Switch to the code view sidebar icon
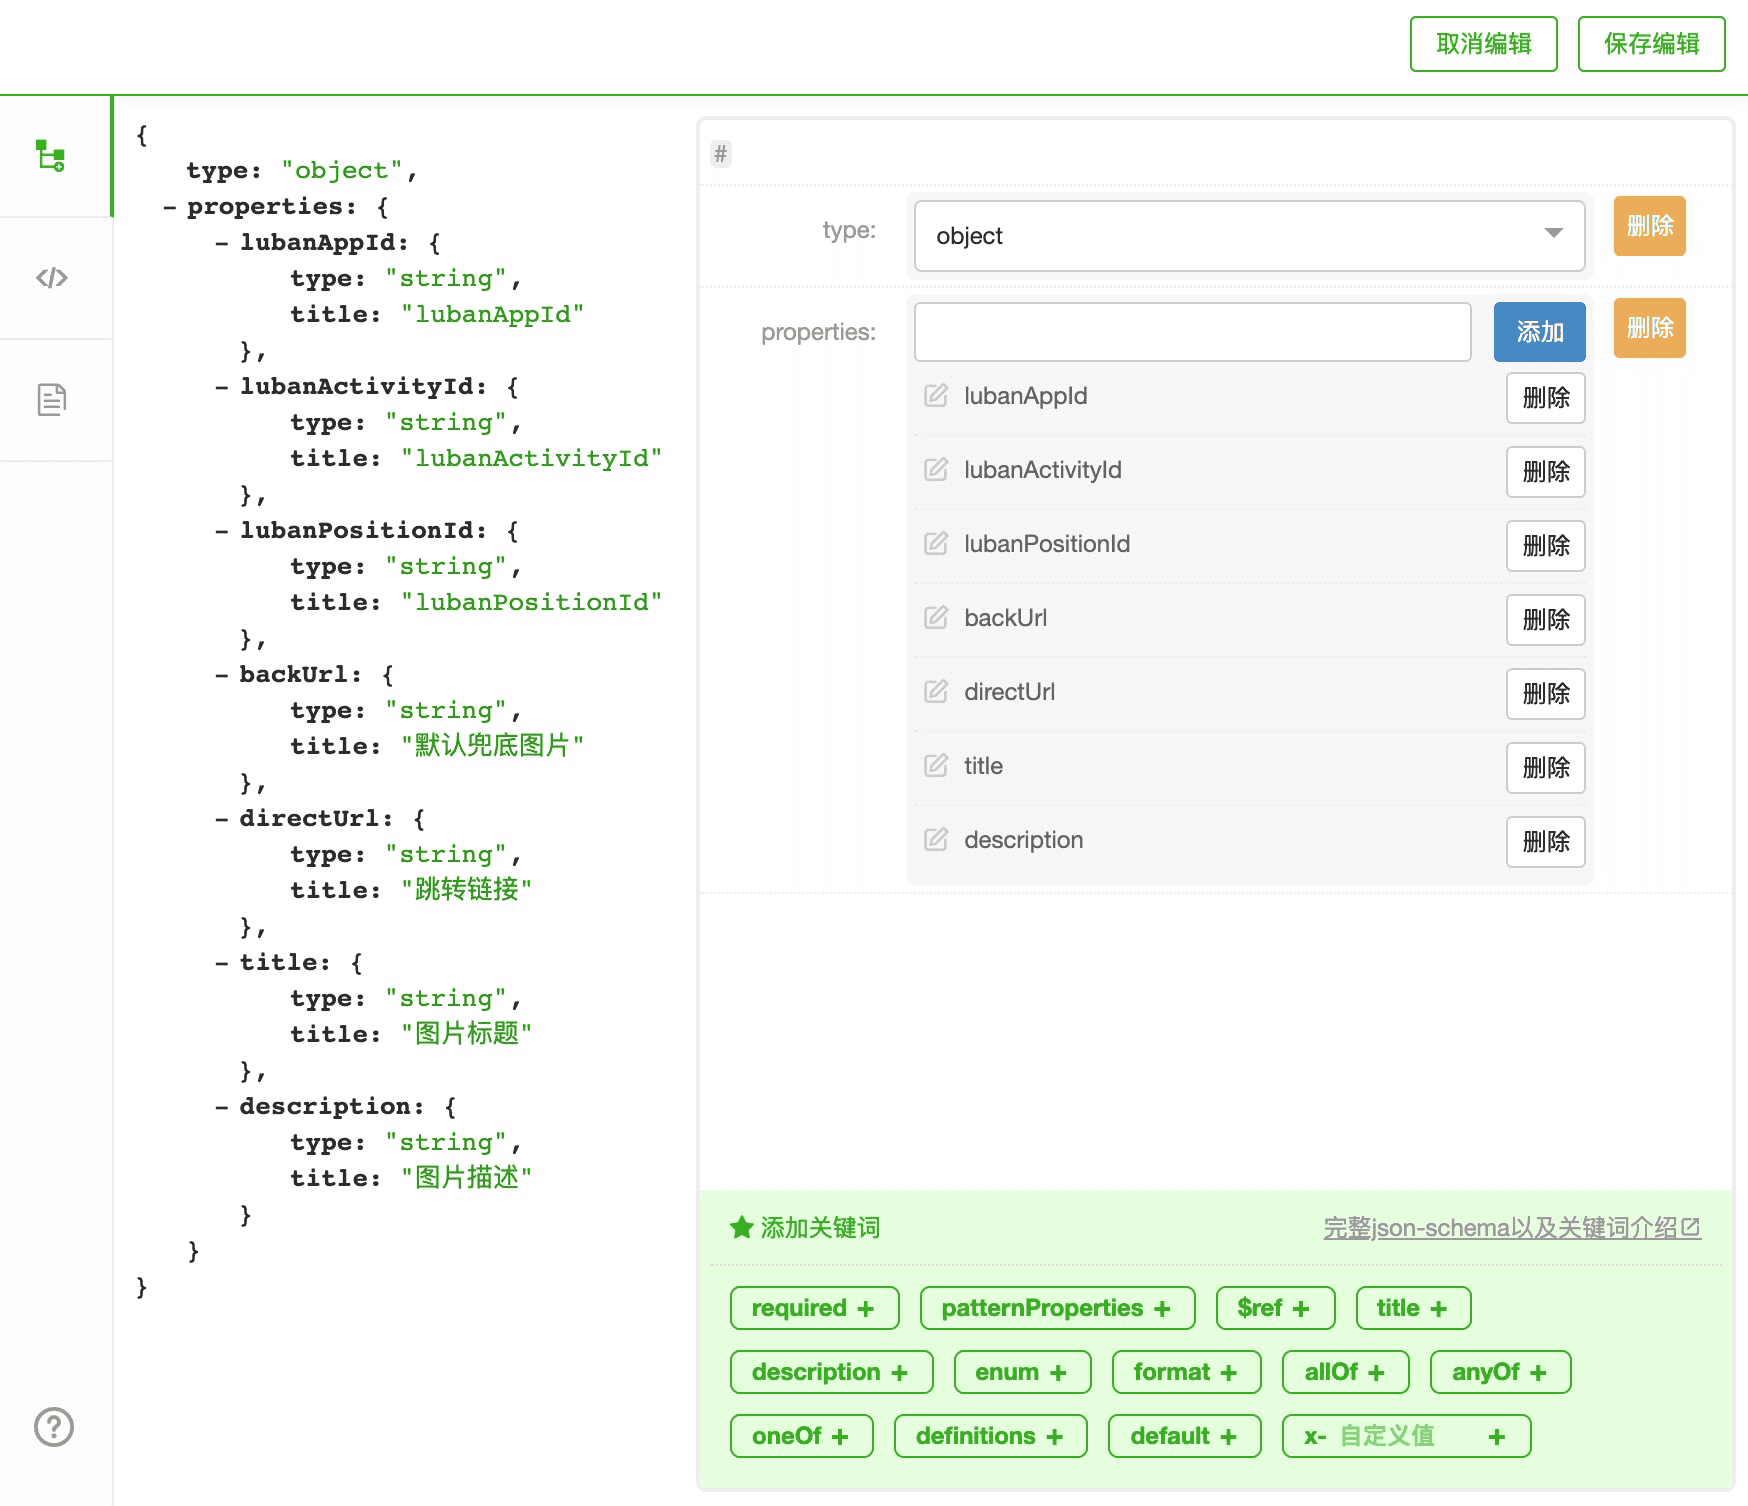1748x1506 pixels. pyautogui.click(x=52, y=278)
